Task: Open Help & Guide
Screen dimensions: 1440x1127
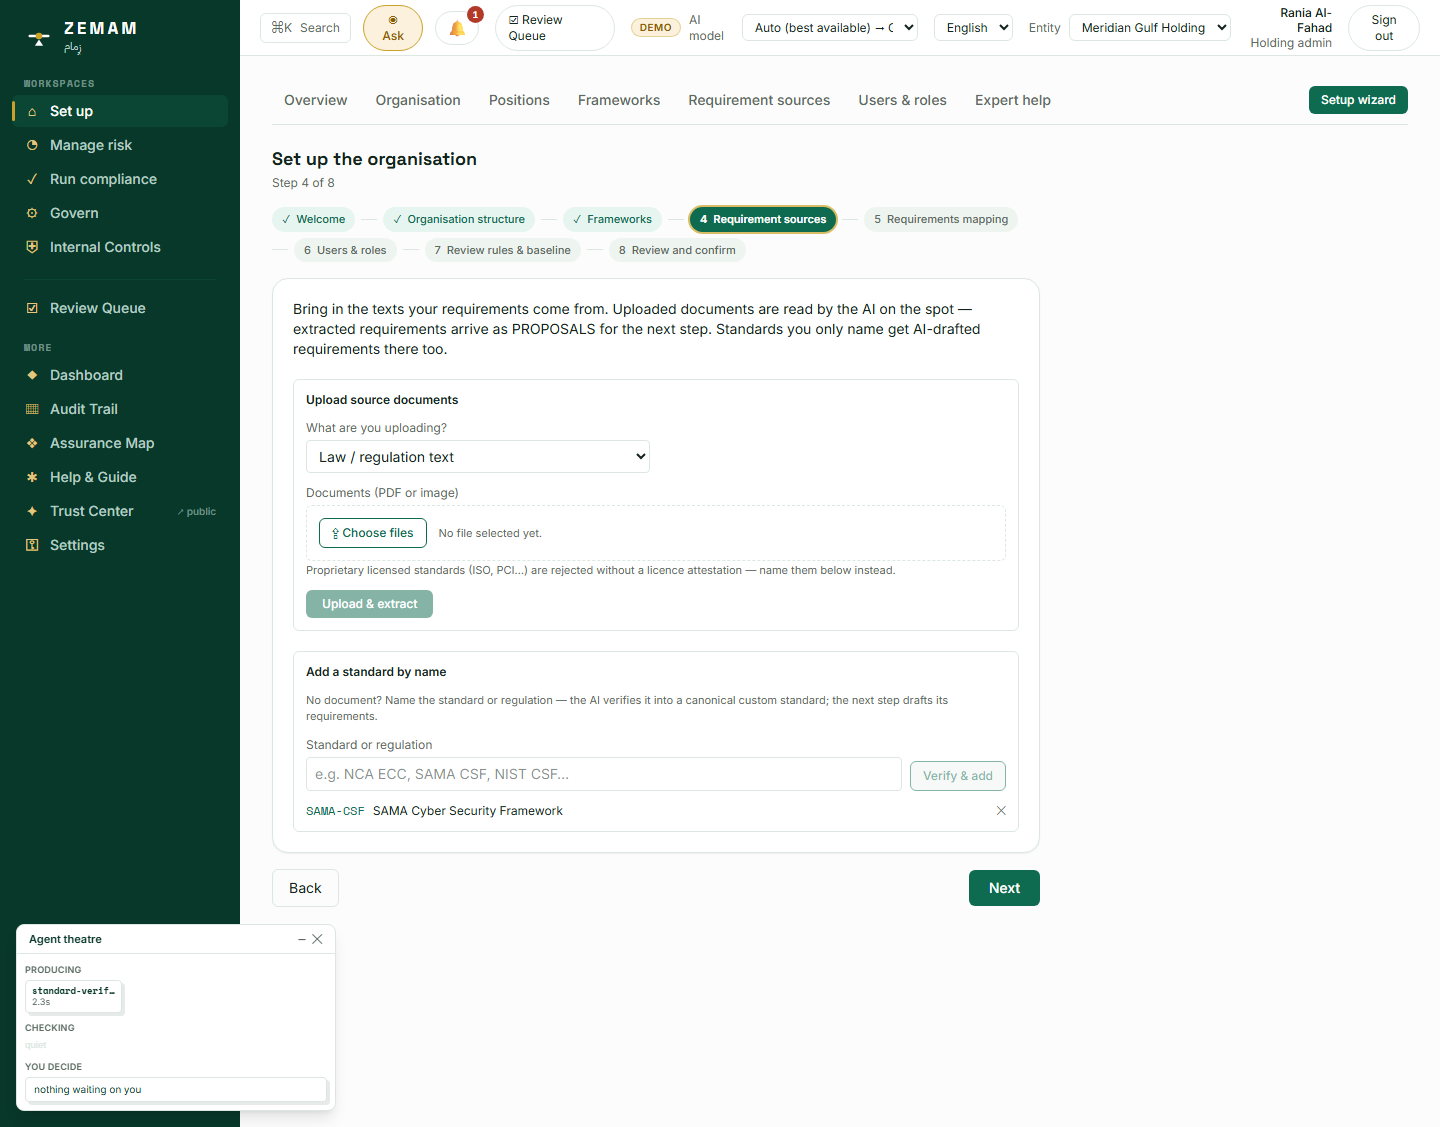Action: (x=120, y=477)
